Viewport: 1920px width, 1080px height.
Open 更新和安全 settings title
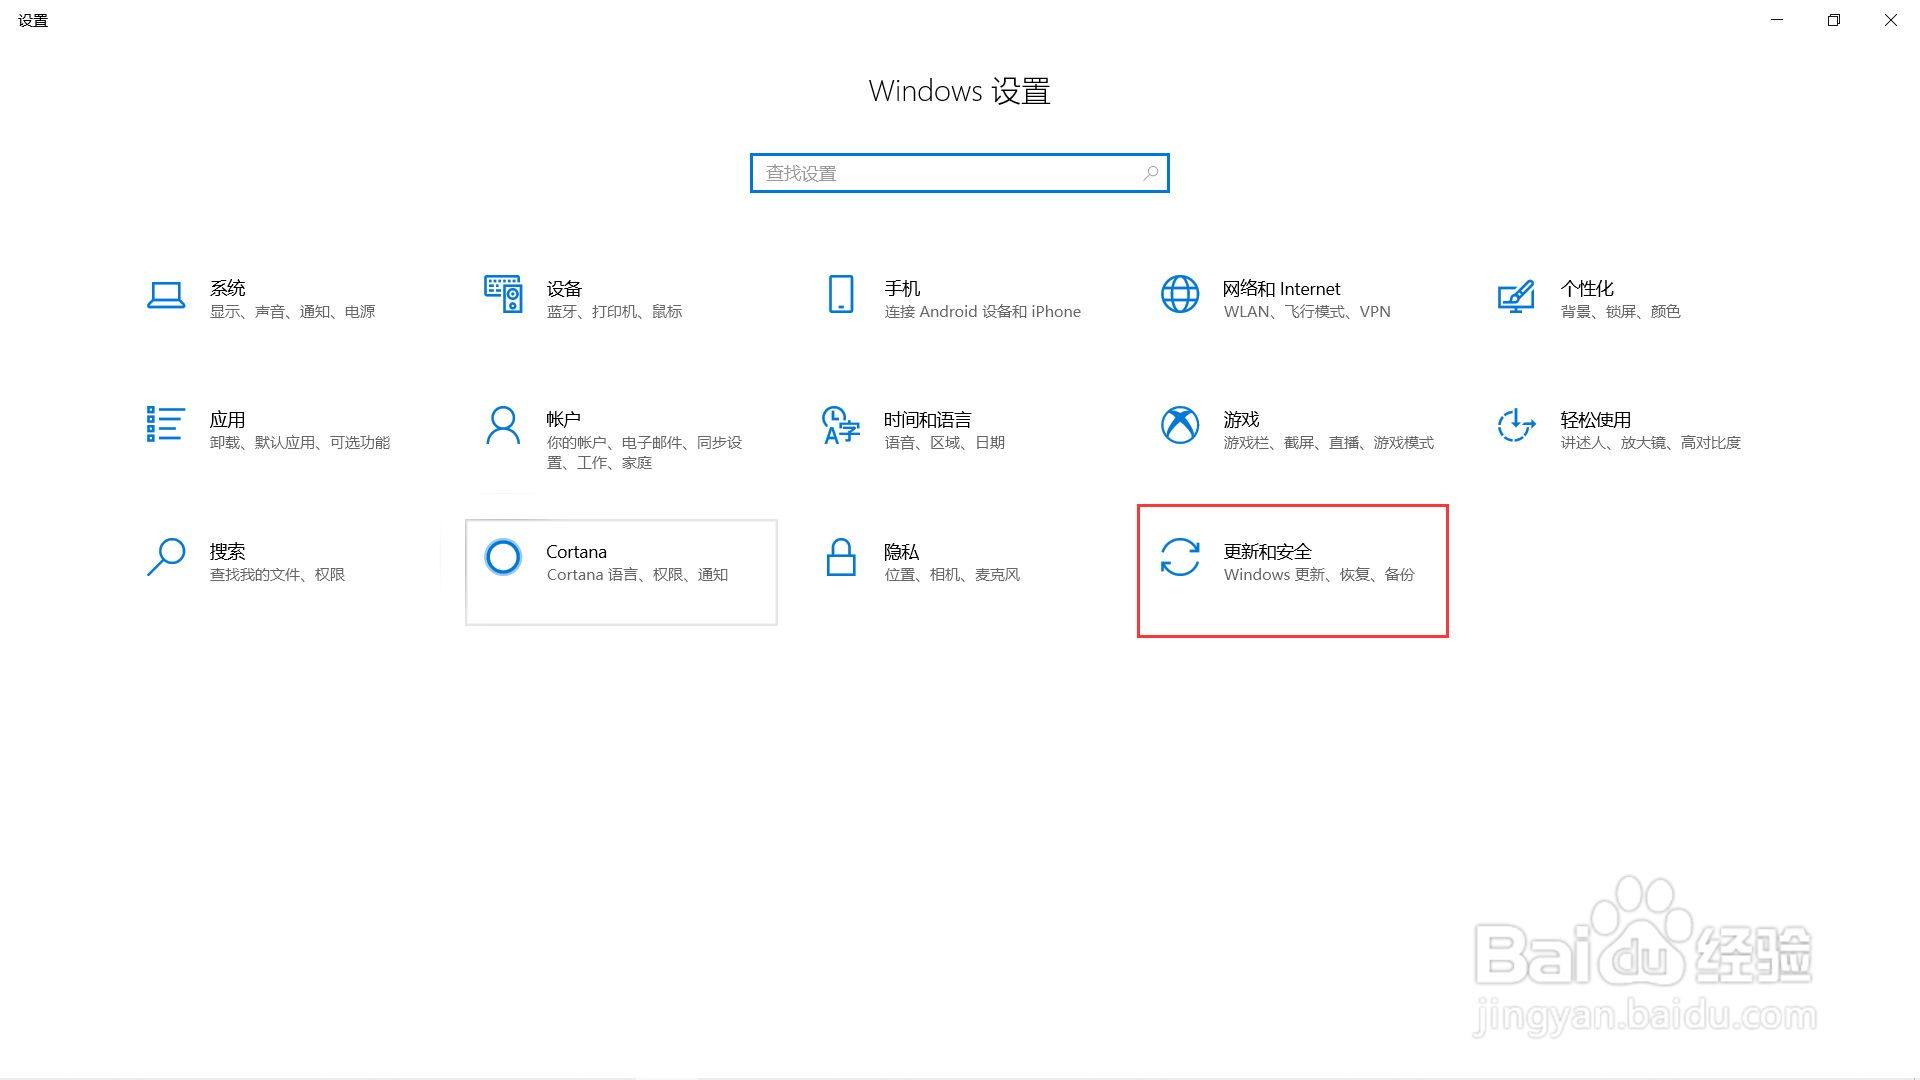point(1267,551)
